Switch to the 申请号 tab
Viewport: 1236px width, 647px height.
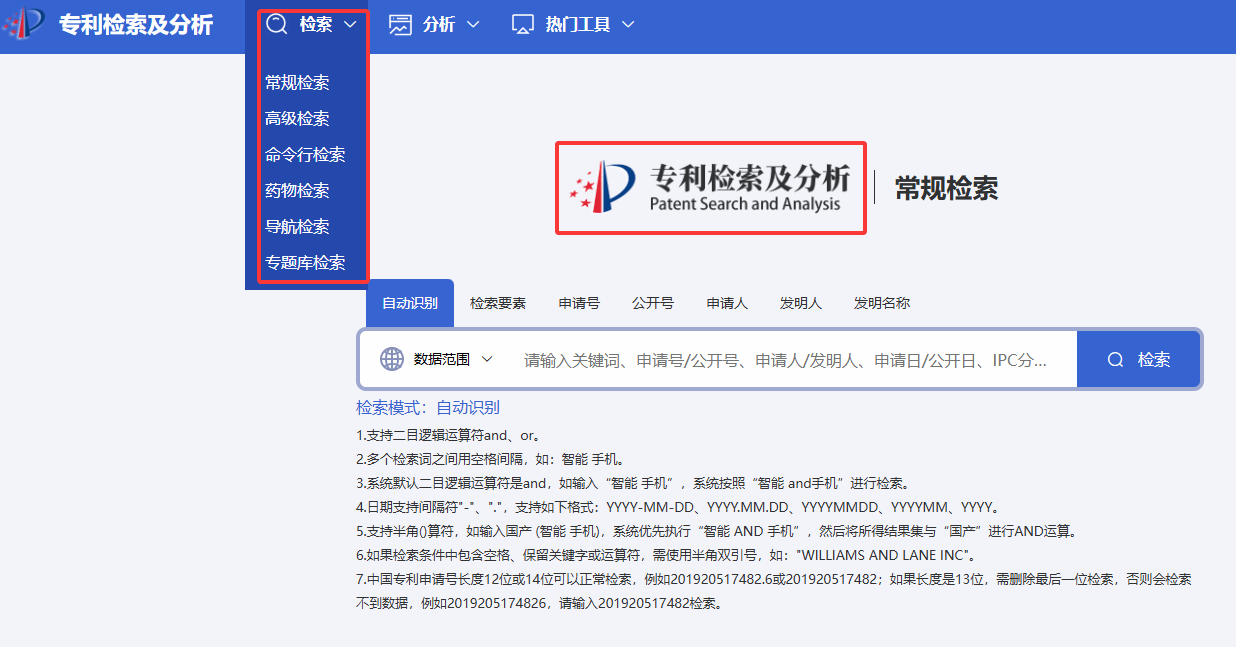[579, 303]
